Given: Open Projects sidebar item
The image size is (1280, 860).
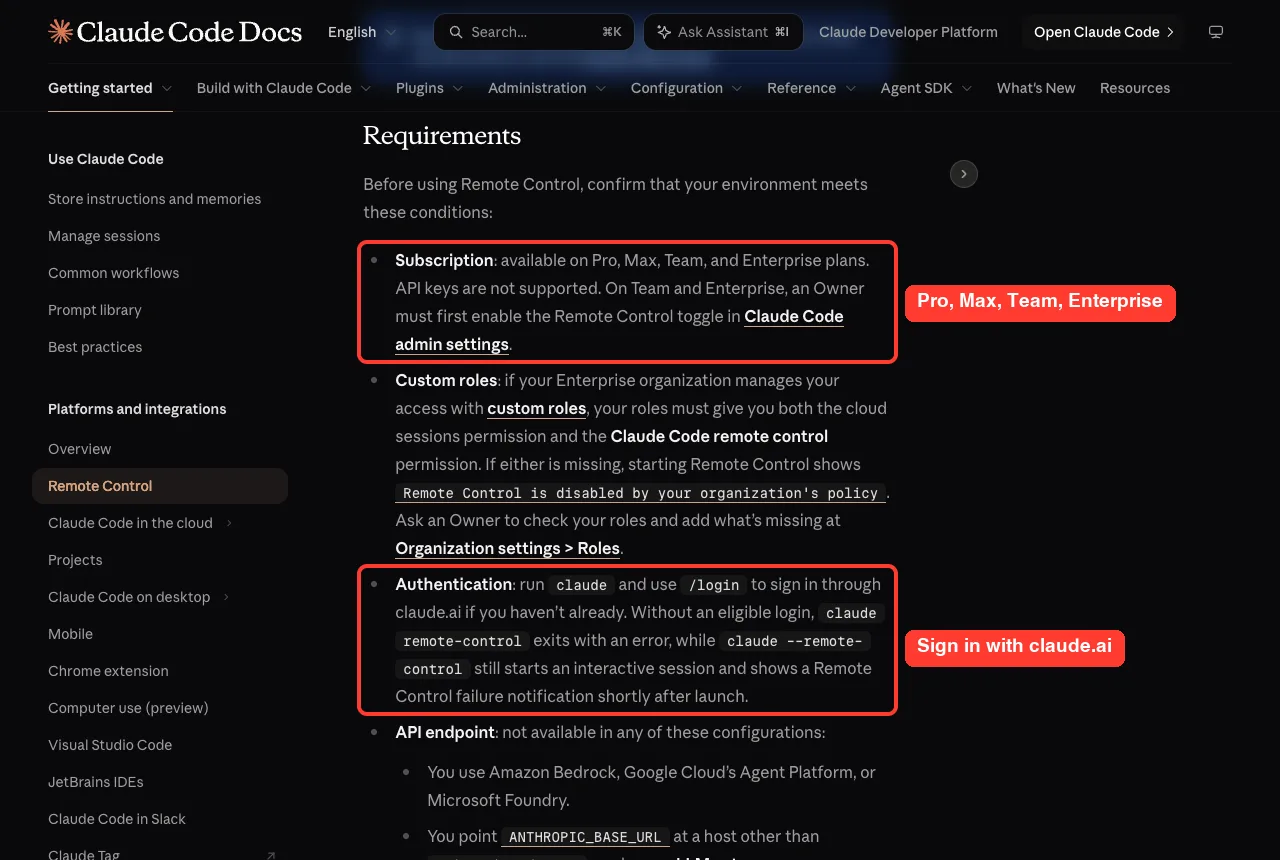Looking at the screenshot, I should 75,560.
